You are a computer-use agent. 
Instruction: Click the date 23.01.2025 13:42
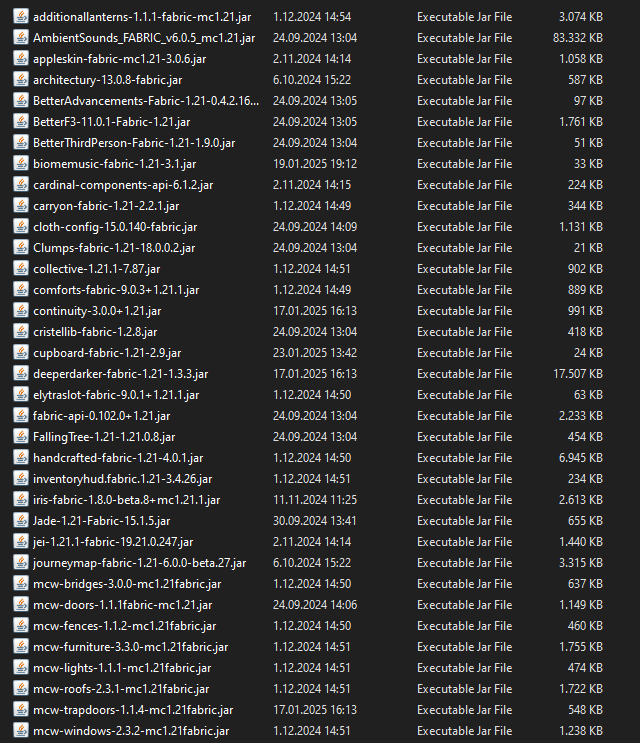tap(315, 353)
